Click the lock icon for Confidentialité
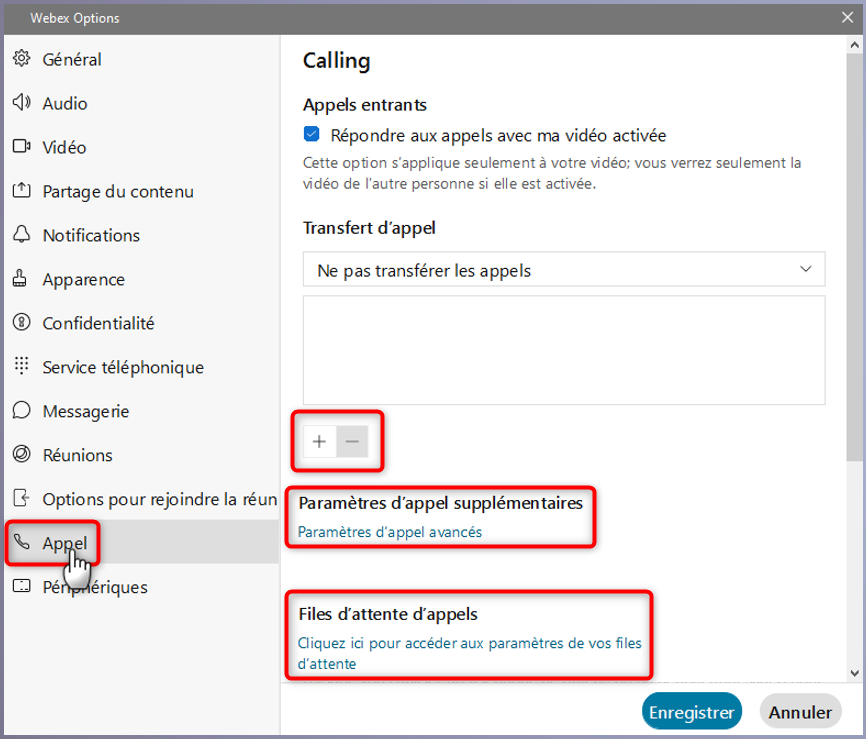This screenshot has width=866, height=739. (22, 323)
